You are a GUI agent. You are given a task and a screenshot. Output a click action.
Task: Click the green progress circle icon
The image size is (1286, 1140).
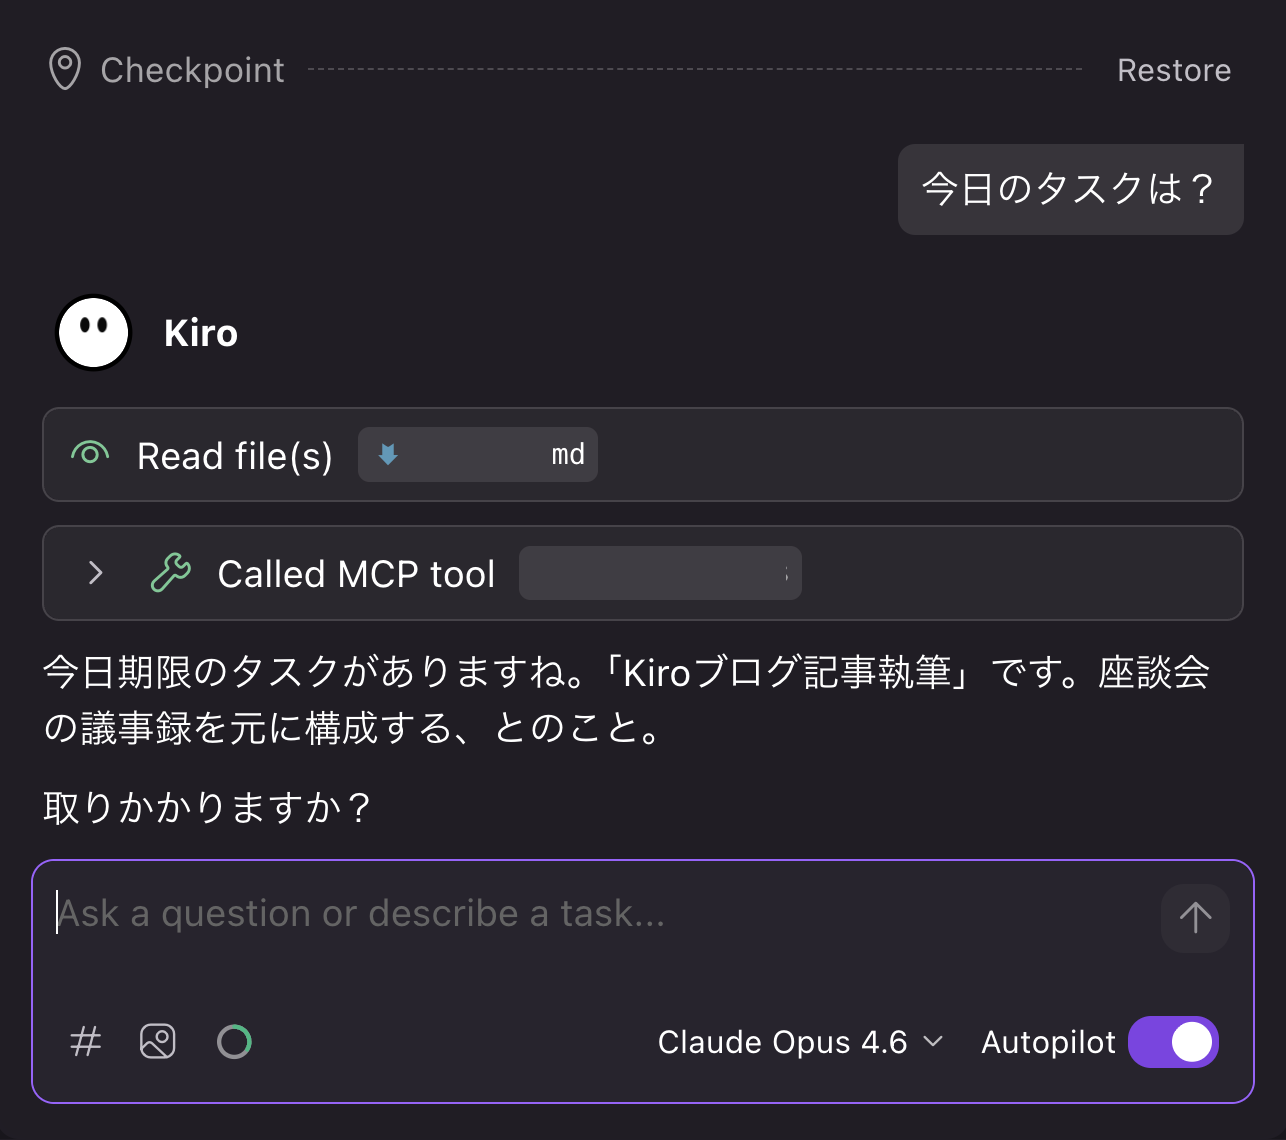234,1041
